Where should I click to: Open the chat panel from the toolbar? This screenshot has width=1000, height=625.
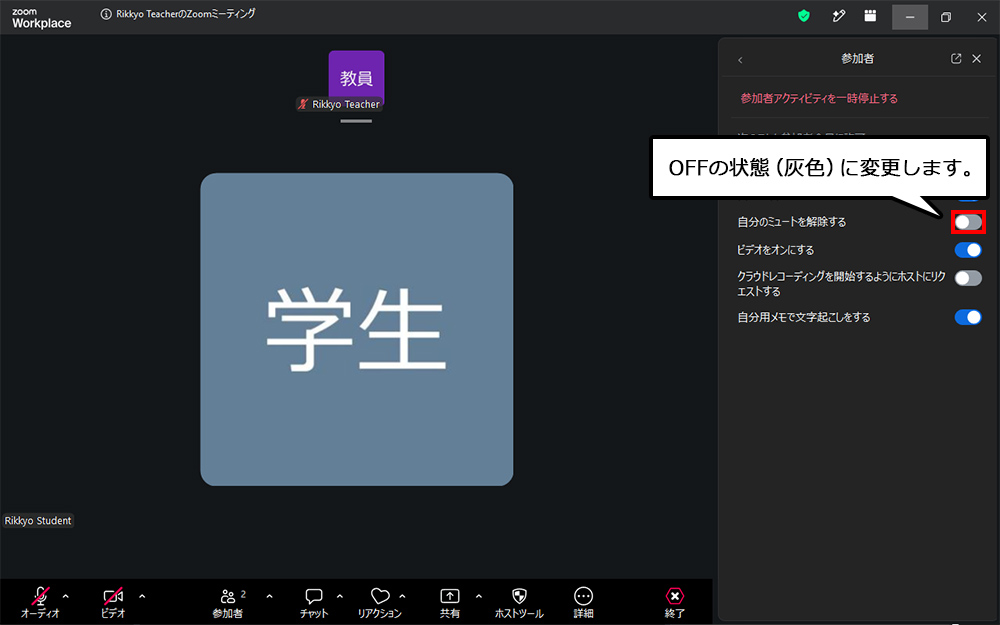click(x=314, y=603)
